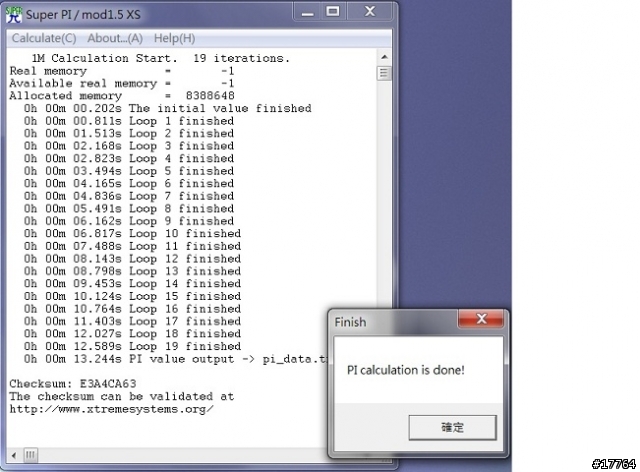Click the 'Loop 15 finished' line
The image size is (640, 472).
(x=132, y=296)
